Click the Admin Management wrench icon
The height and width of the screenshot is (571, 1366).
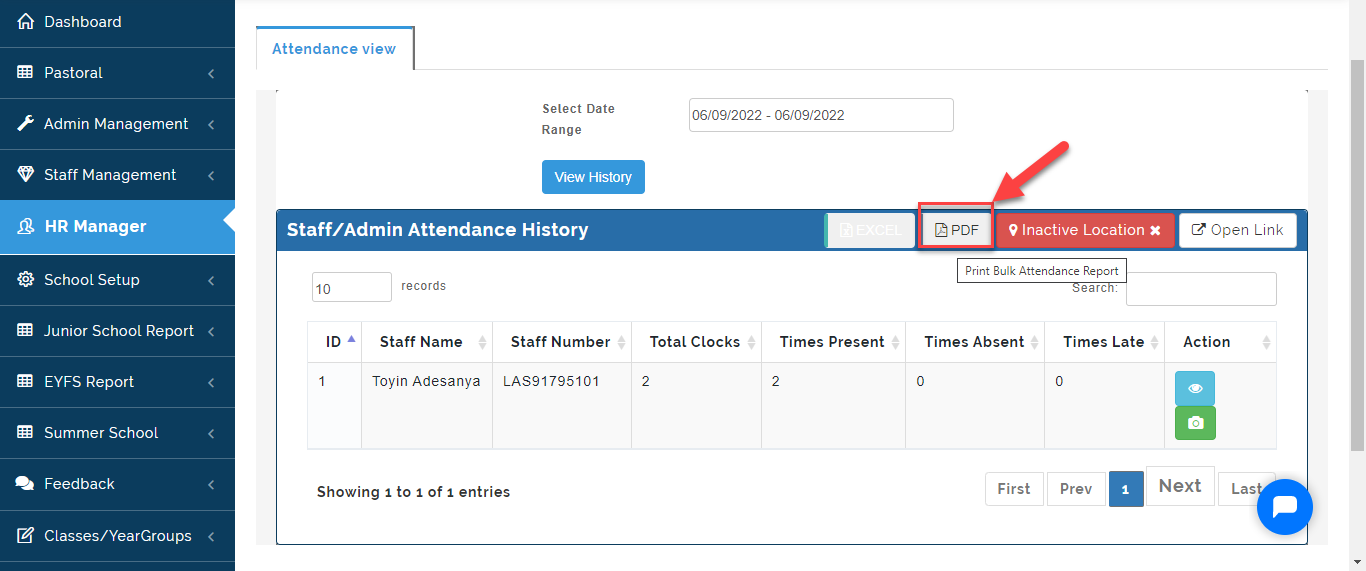click(26, 123)
